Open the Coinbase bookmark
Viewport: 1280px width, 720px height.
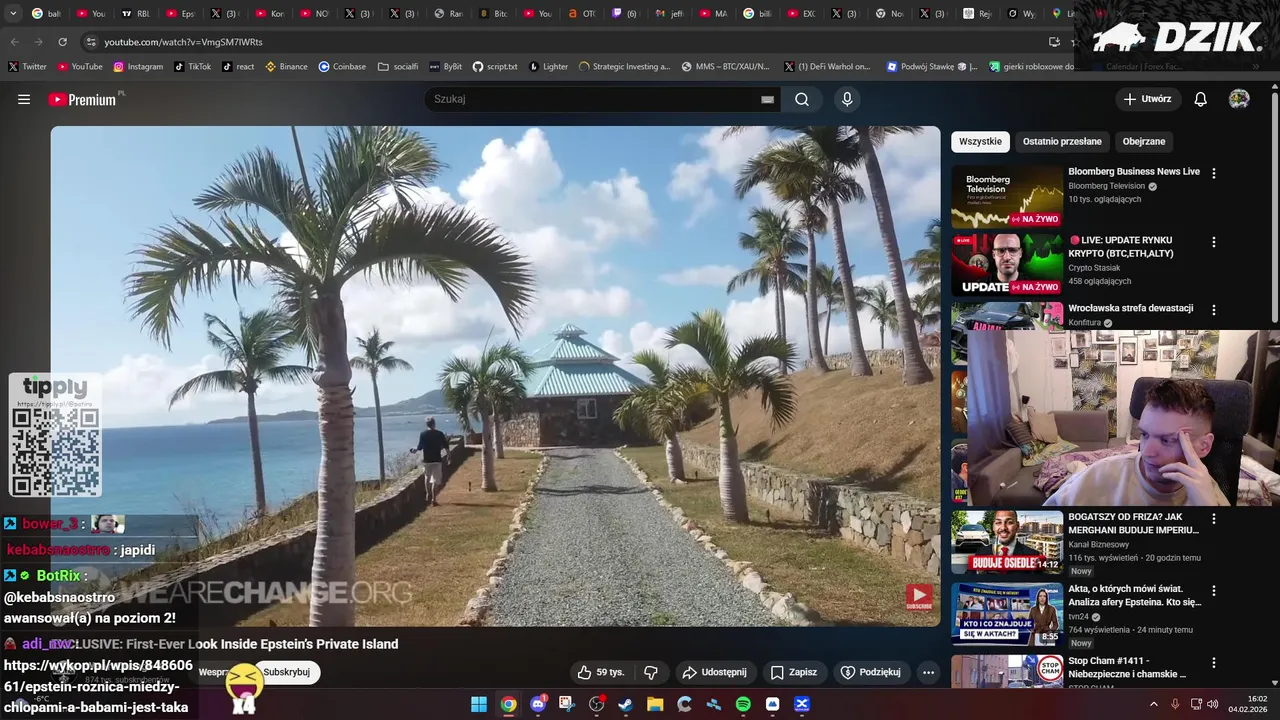[x=342, y=66]
